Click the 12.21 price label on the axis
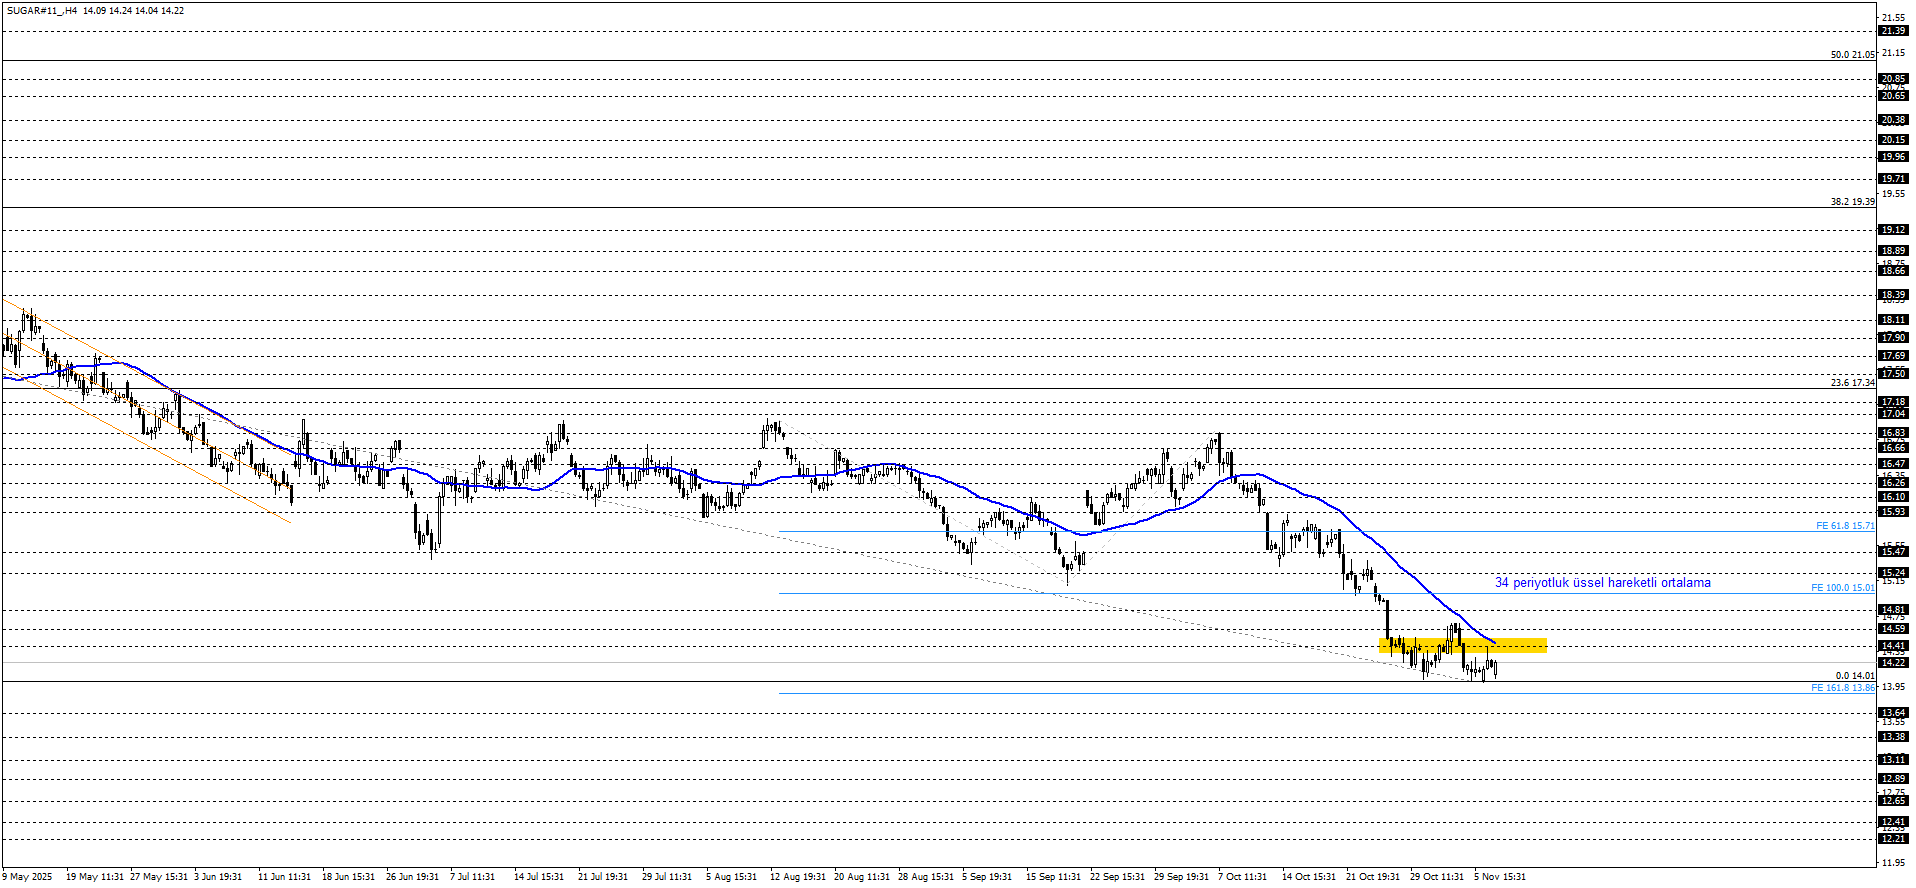Image resolution: width=1916 pixels, height=888 pixels. [x=1893, y=839]
